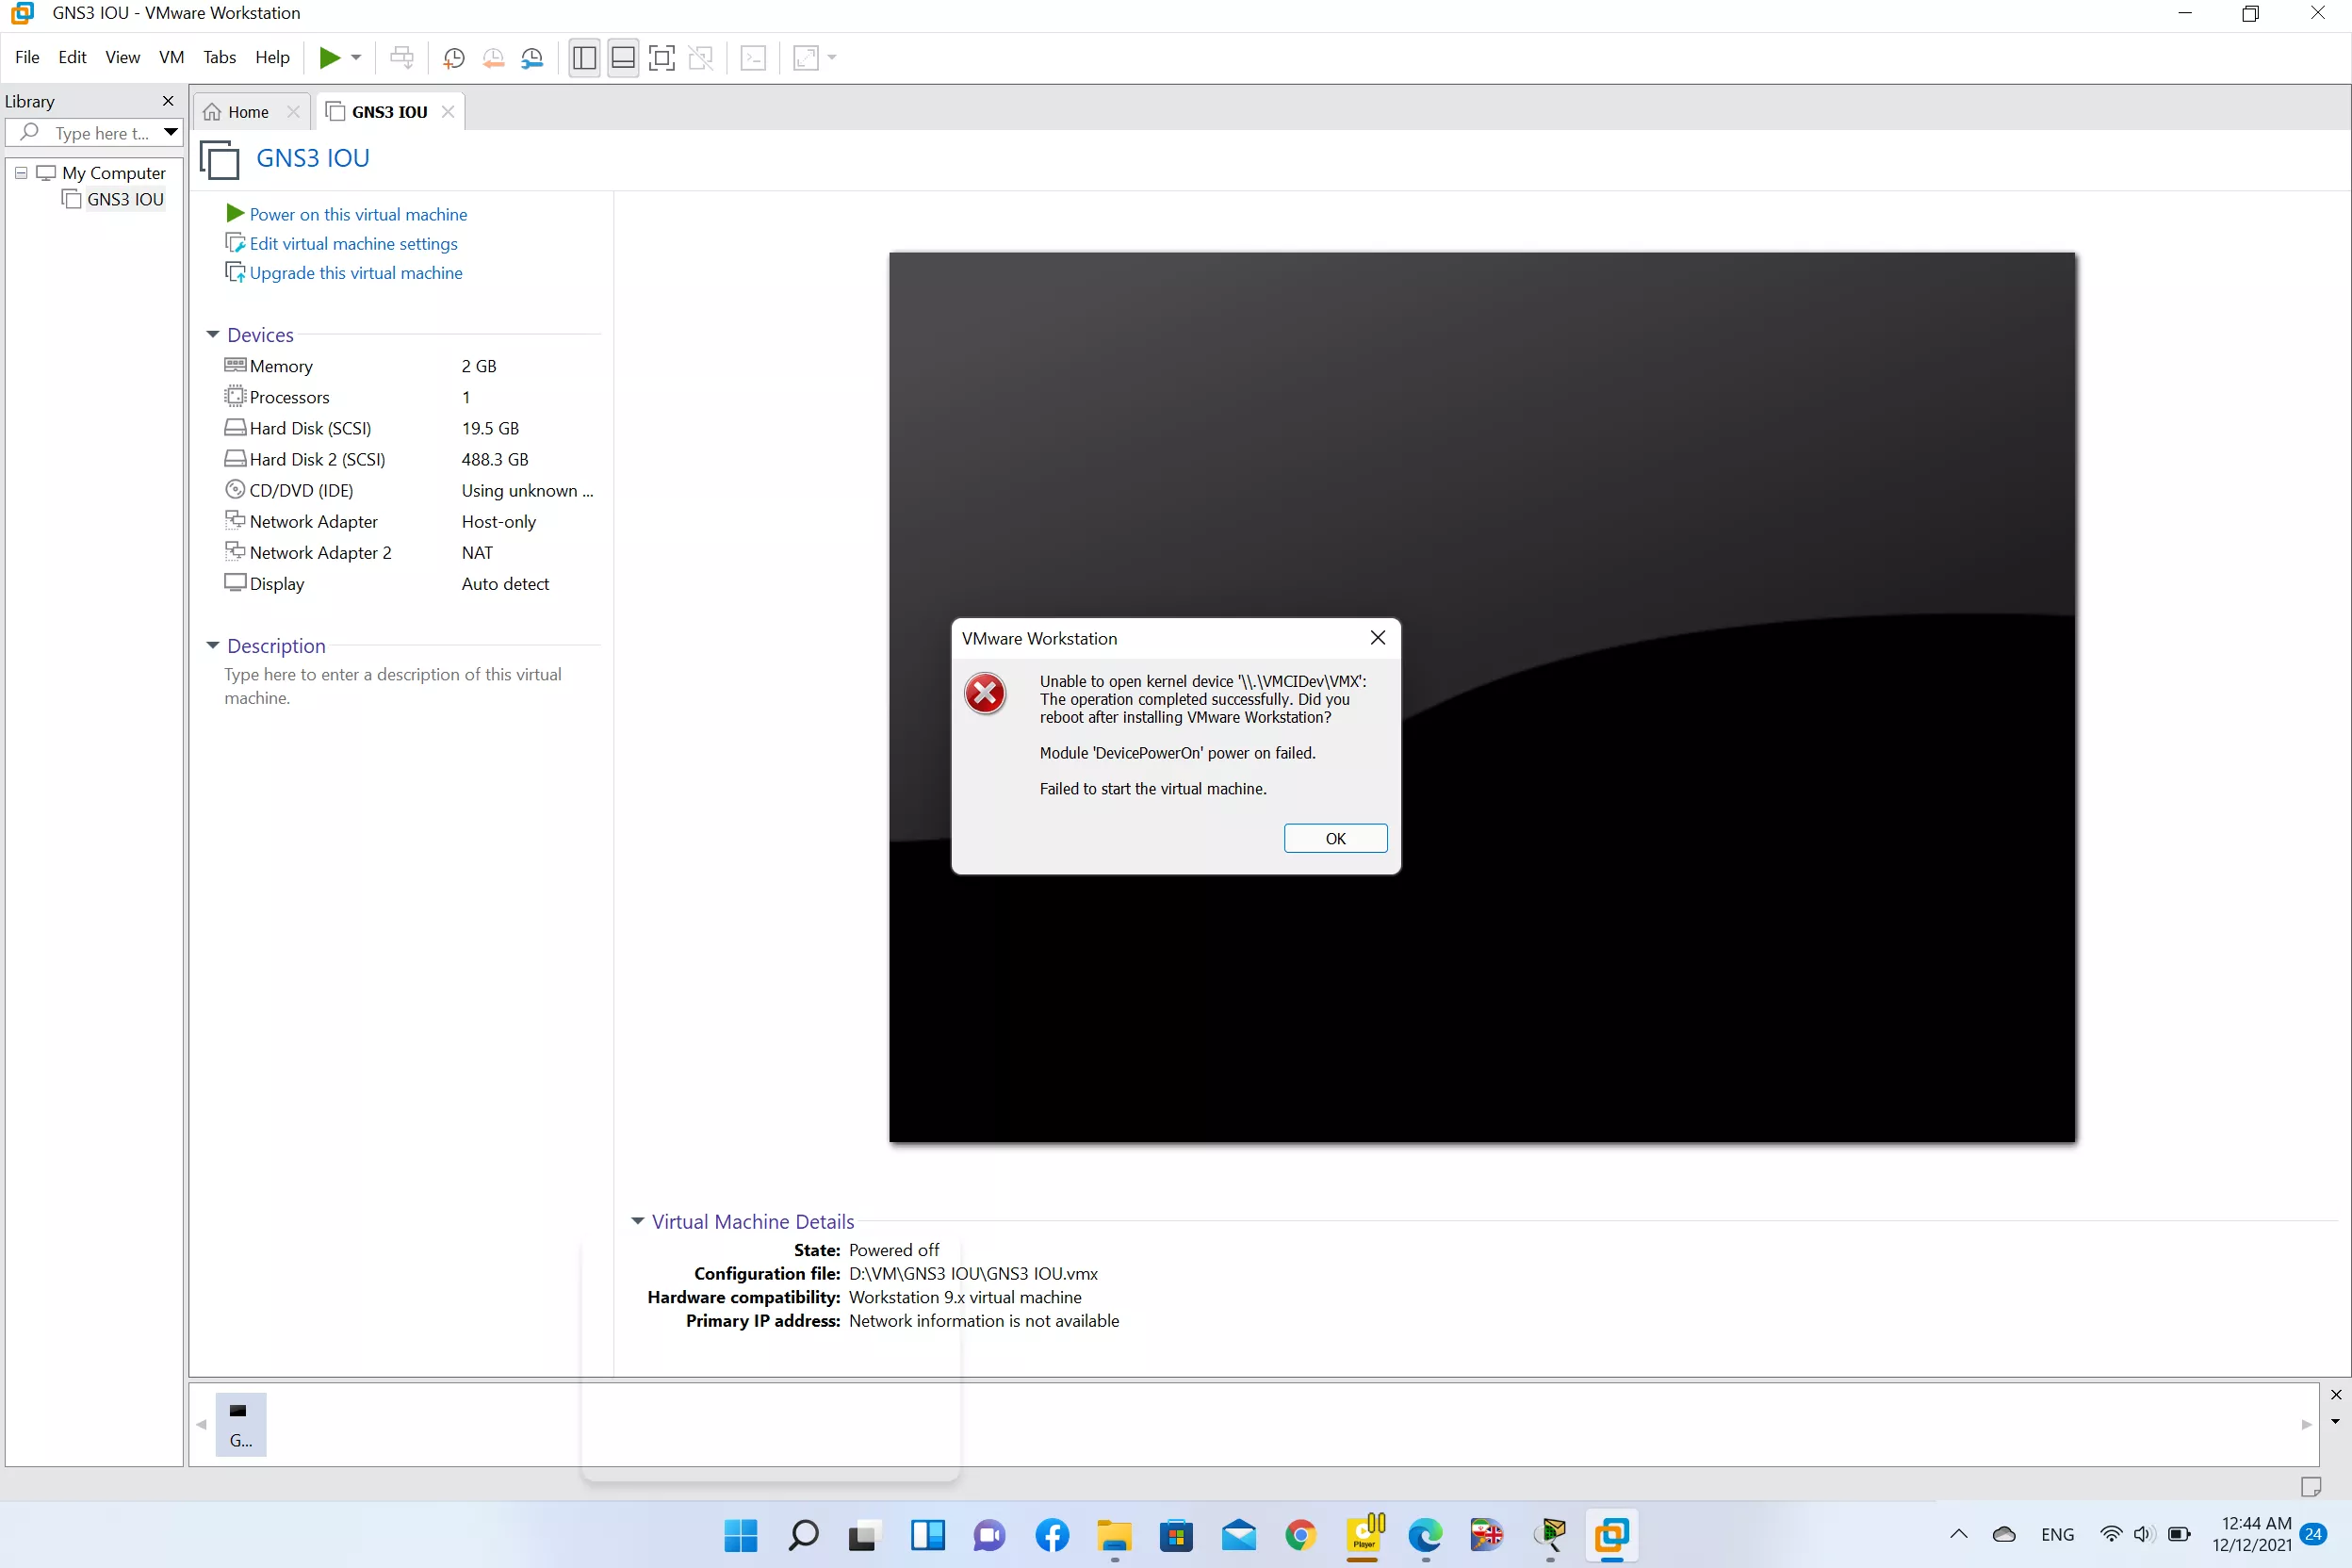
Task: Close the Home tab
Action: point(293,112)
